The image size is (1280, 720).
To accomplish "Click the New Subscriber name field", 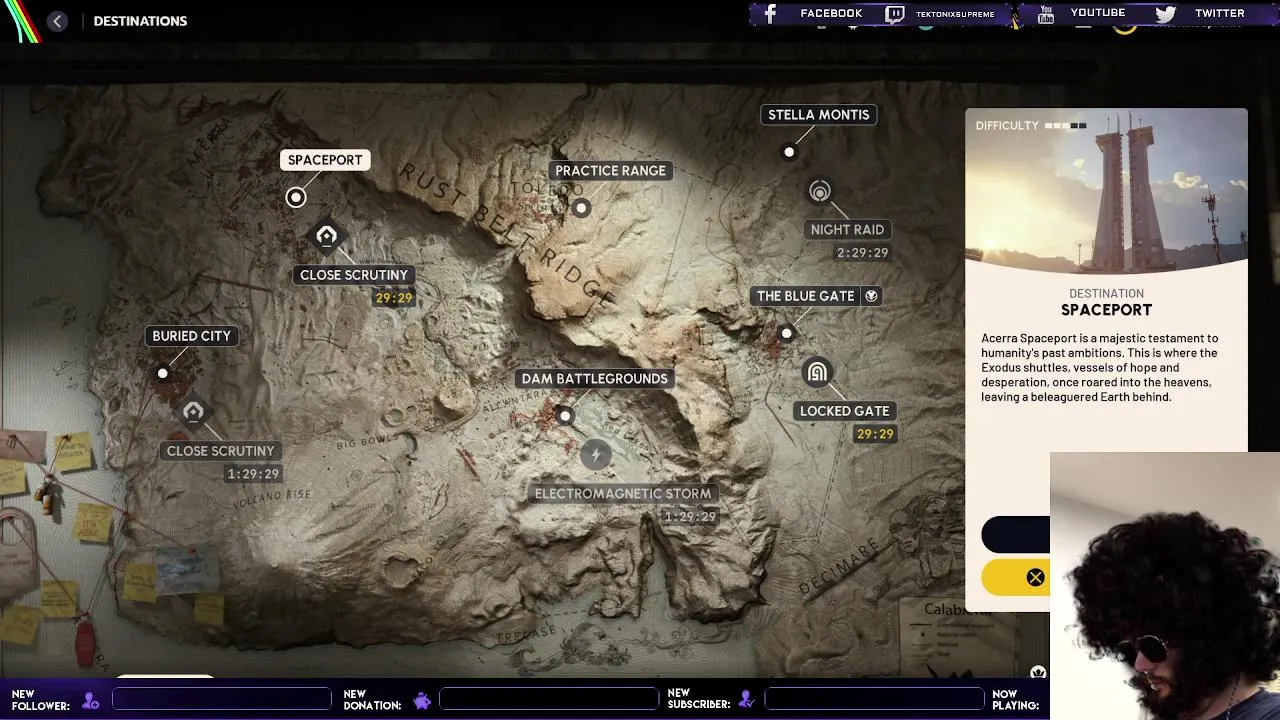I will pos(875,699).
